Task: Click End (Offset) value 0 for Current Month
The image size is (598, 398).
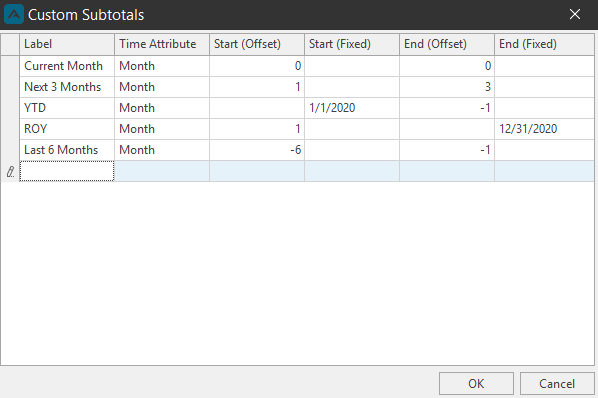Action: 447,66
